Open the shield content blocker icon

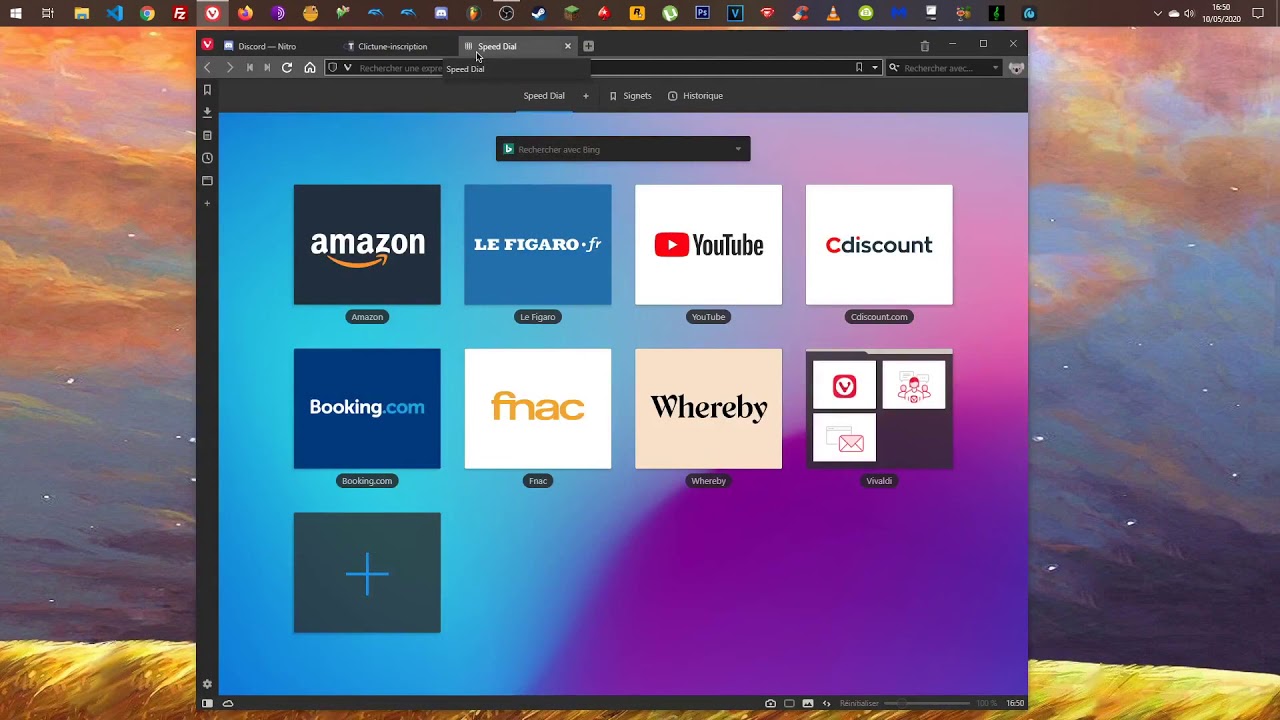333,68
